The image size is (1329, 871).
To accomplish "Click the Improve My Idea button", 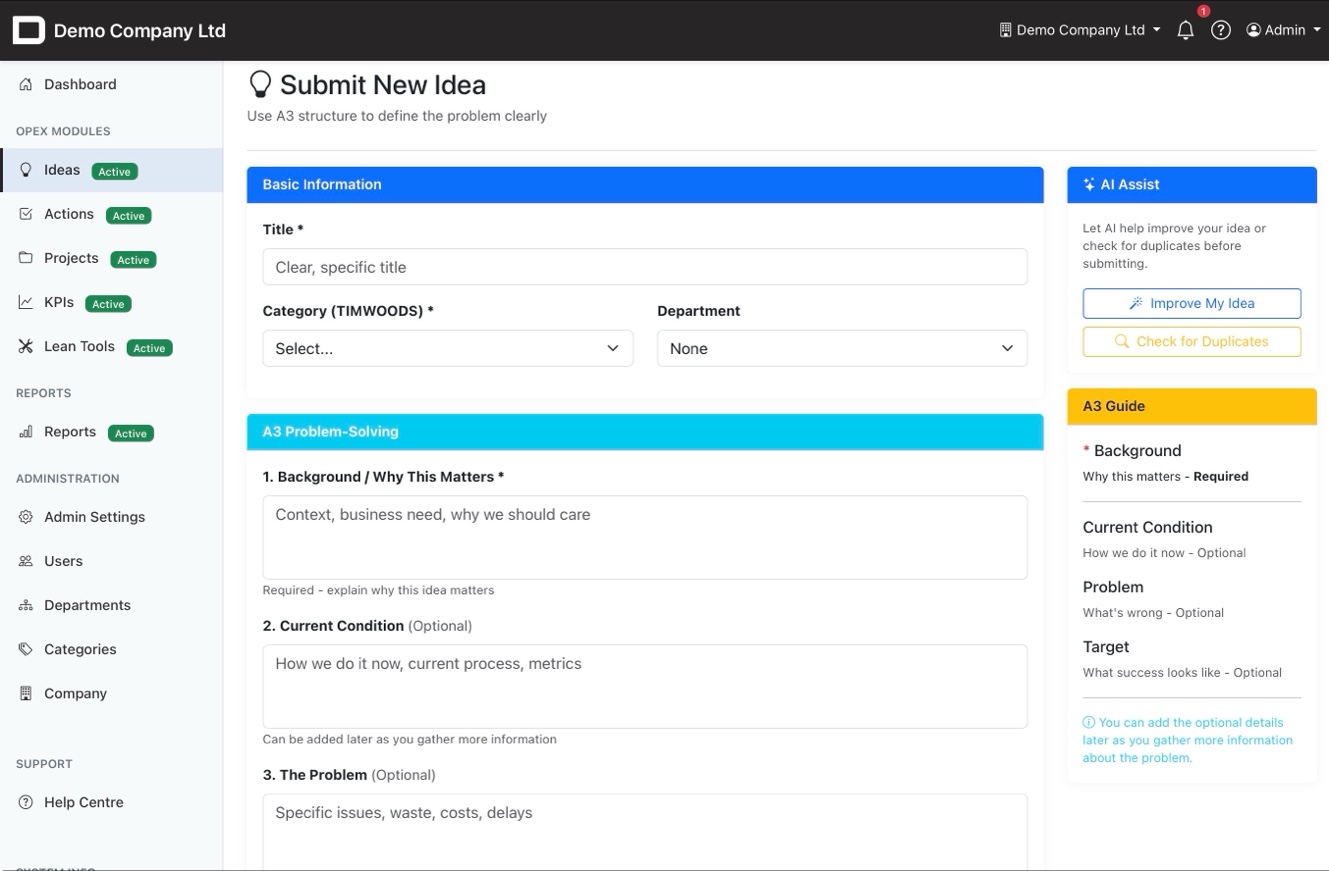I will [x=1191, y=303].
